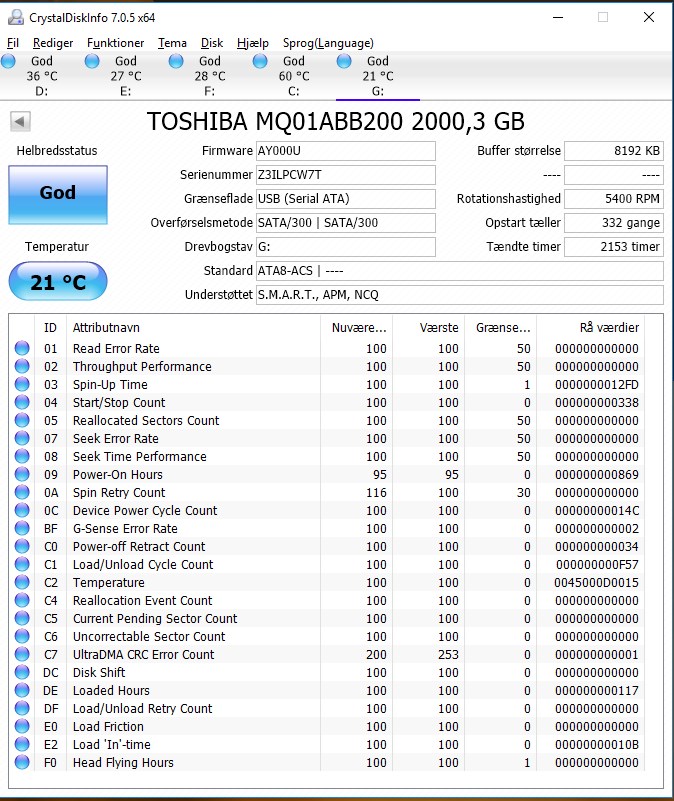
Task: Click the Firmware field showing AY000U
Action: 345,151
